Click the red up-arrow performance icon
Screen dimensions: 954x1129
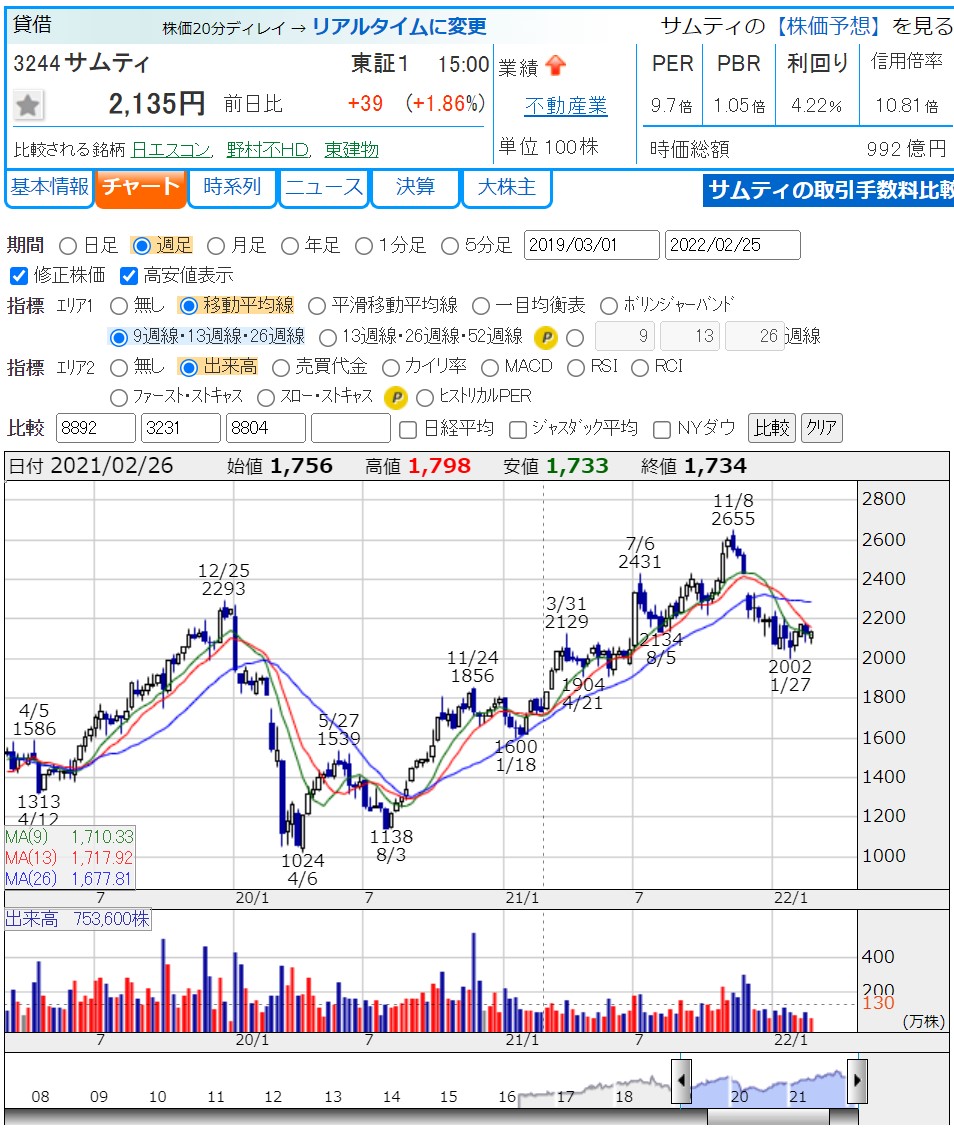click(x=556, y=67)
